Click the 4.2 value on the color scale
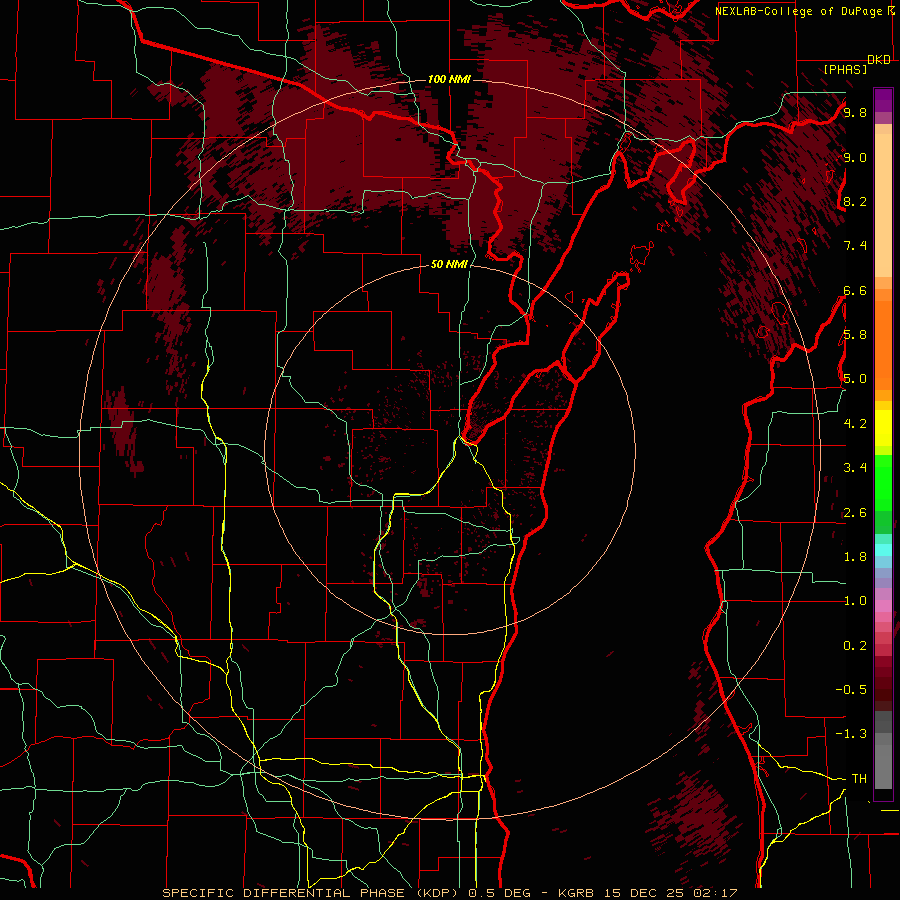Viewport: 900px width, 900px height. [x=855, y=424]
